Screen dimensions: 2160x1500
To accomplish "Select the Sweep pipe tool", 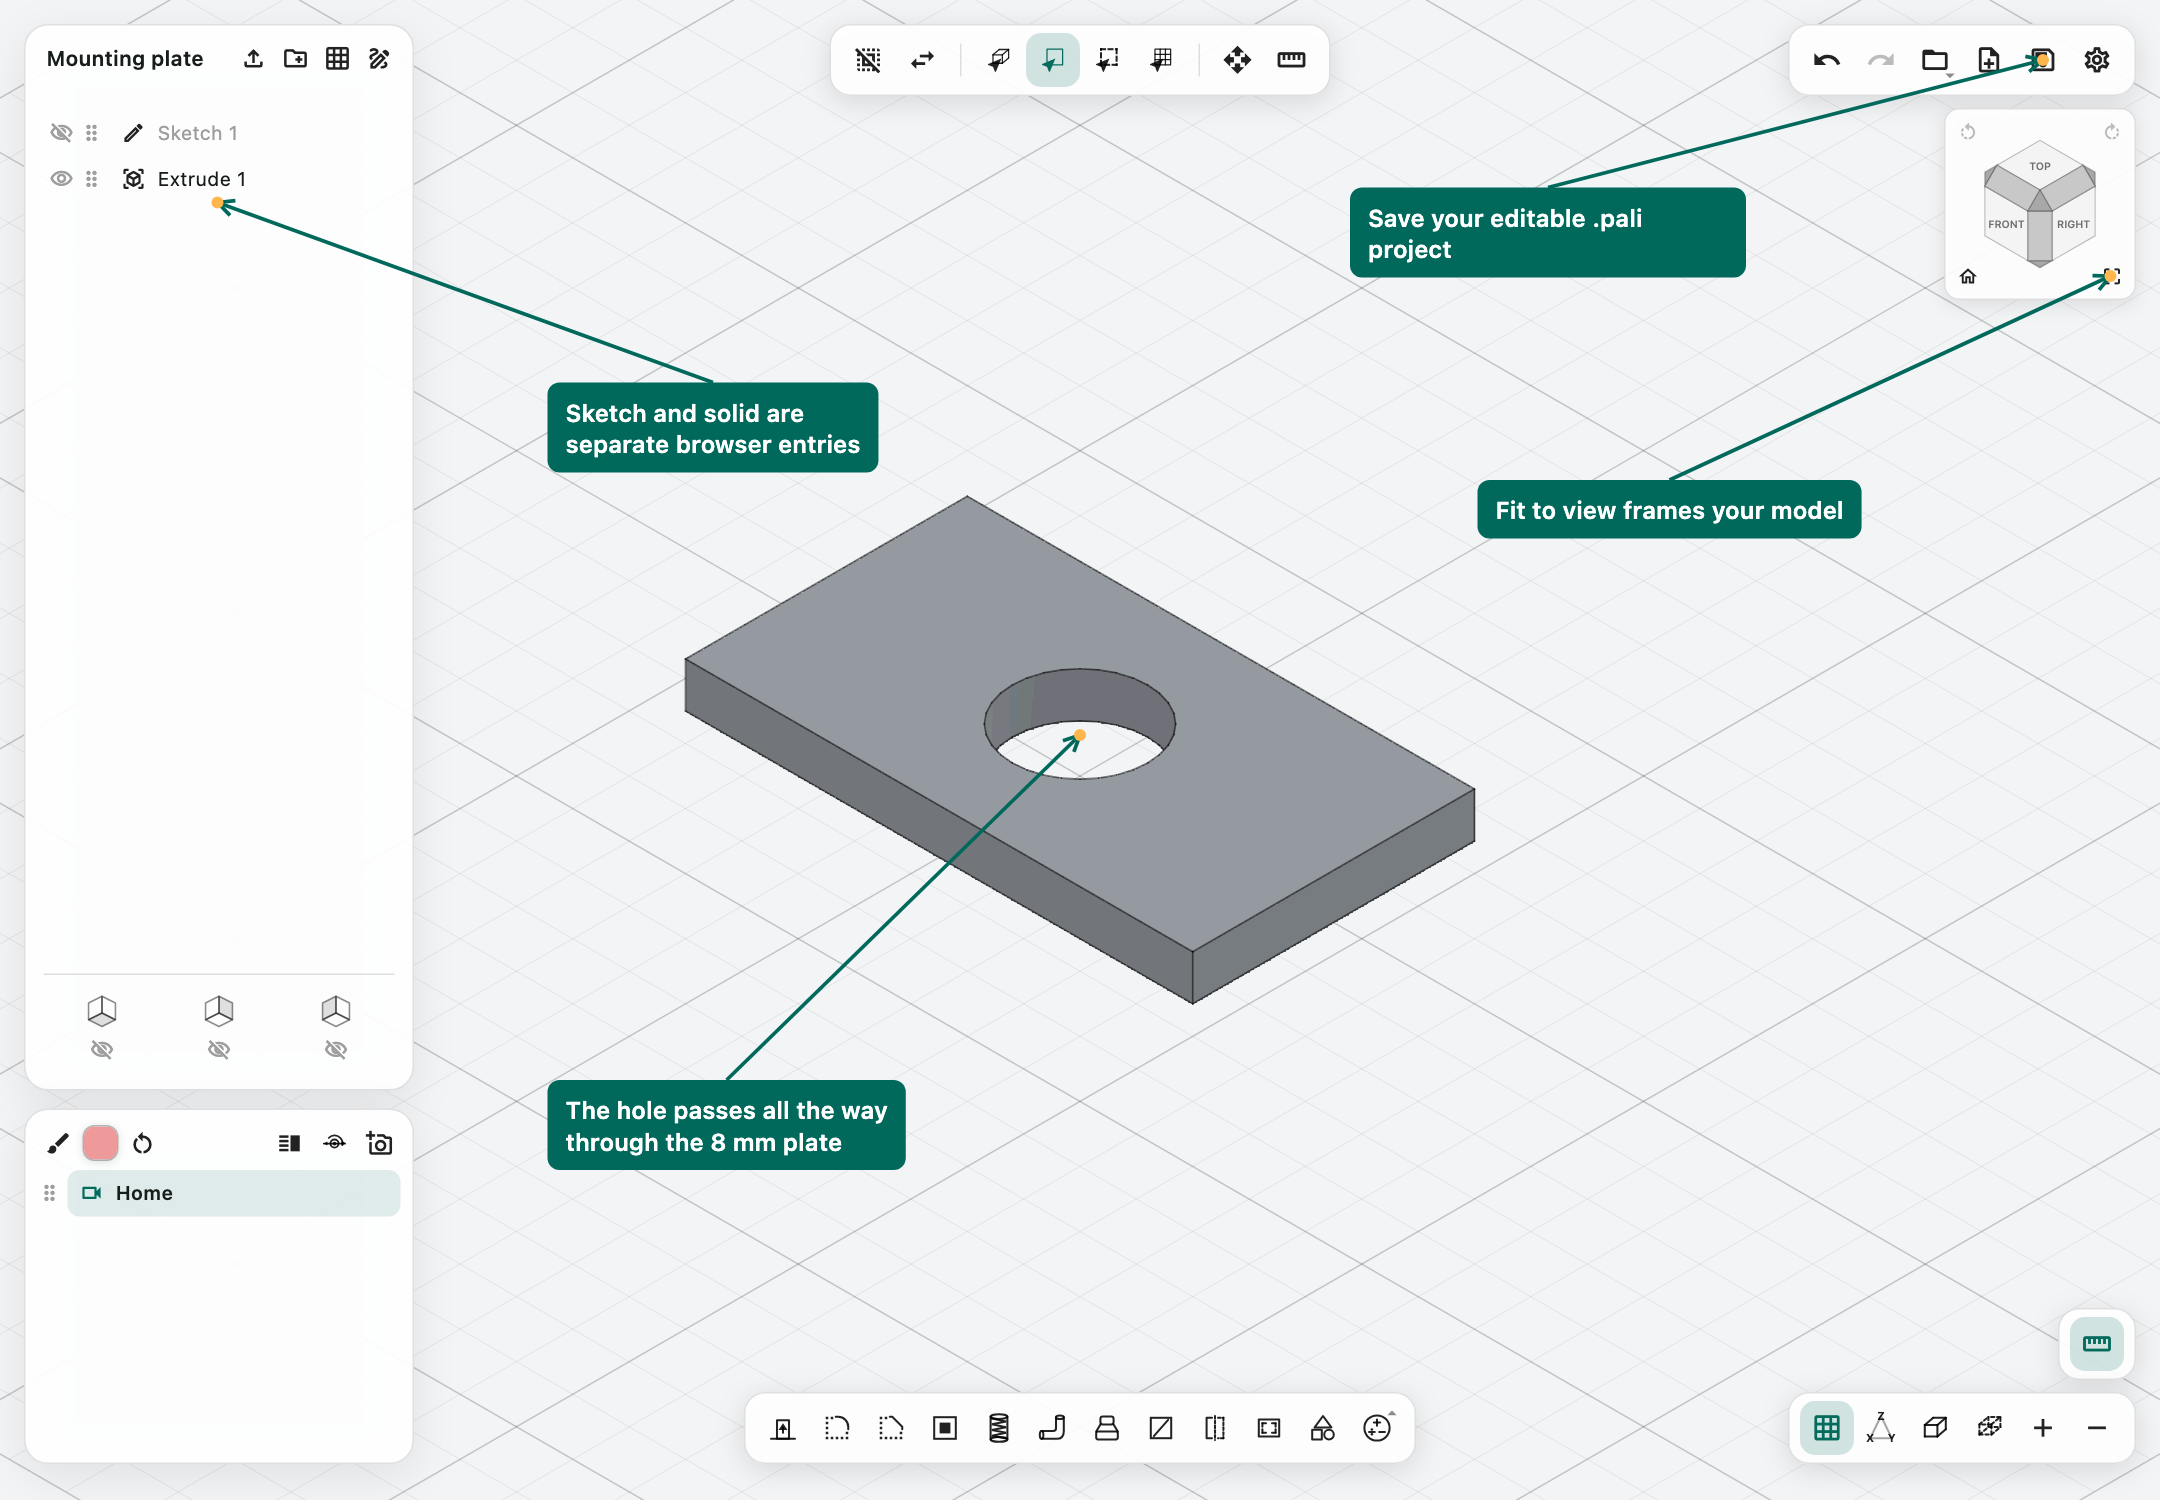I will 1053,1428.
